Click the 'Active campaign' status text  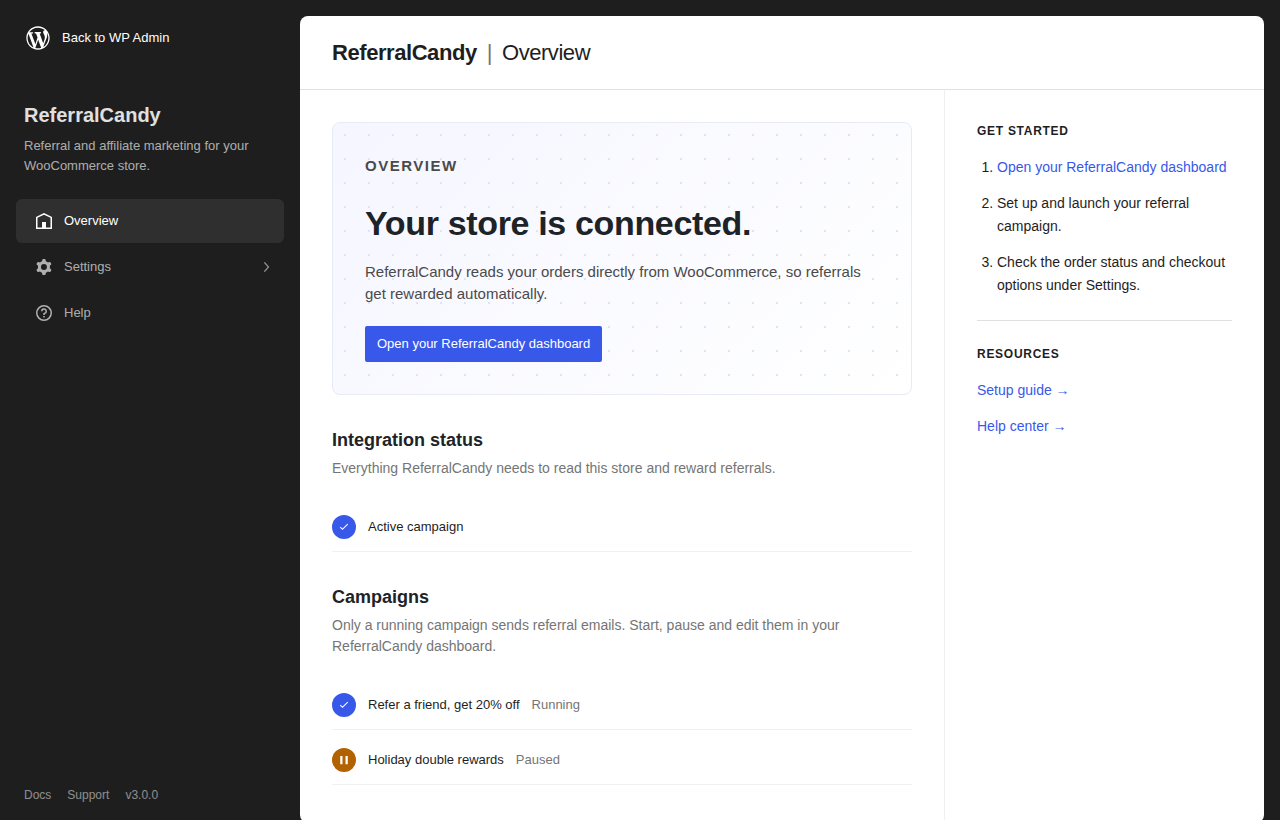pyautogui.click(x=416, y=527)
